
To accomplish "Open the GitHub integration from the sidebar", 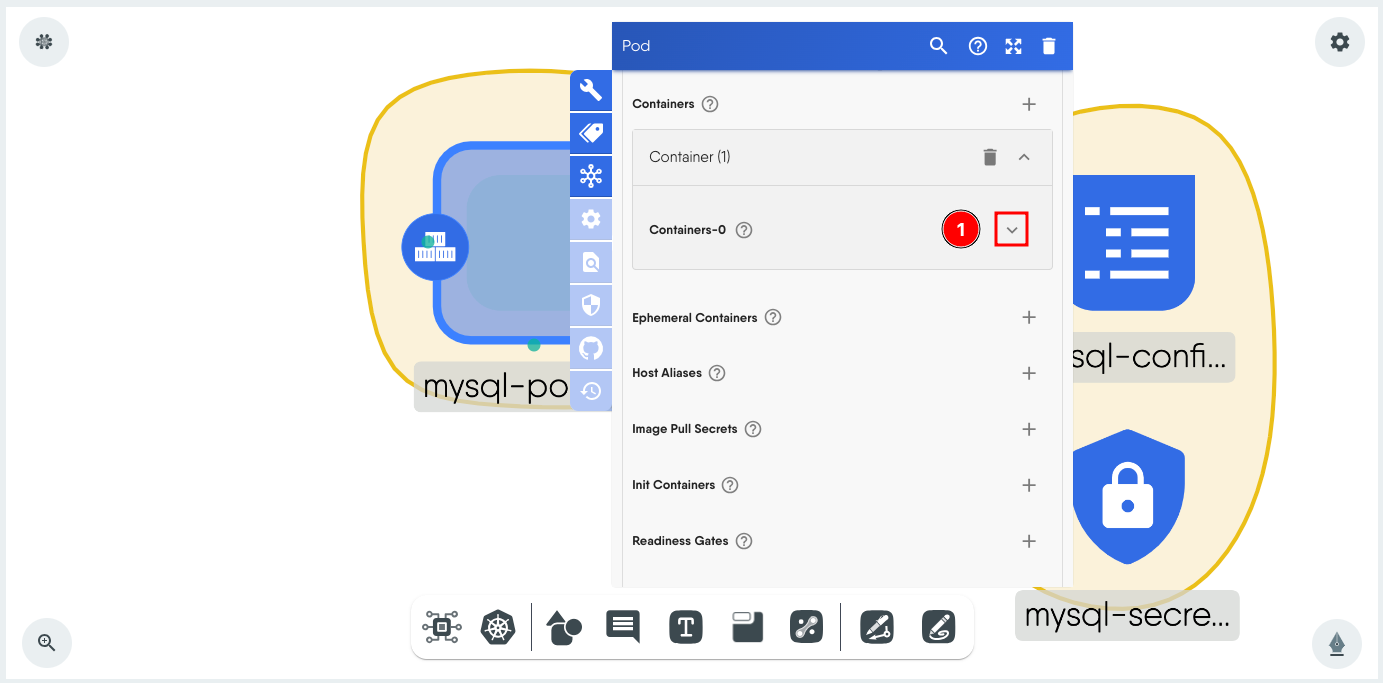I will coord(590,348).
